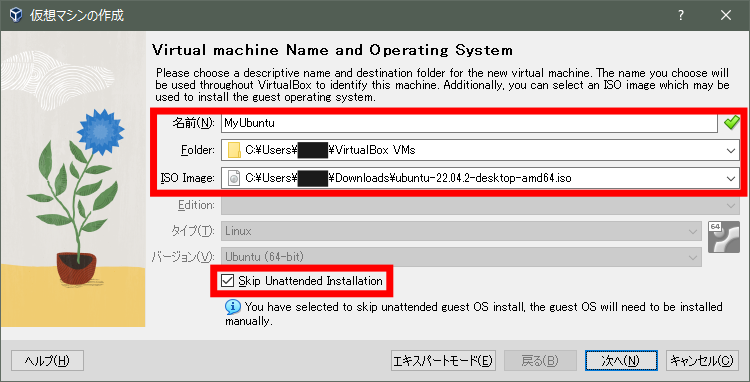The image size is (750, 382).
Task: Click the VirtualBox VMs folder path text
Action: pyautogui.click(x=330, y=151)
